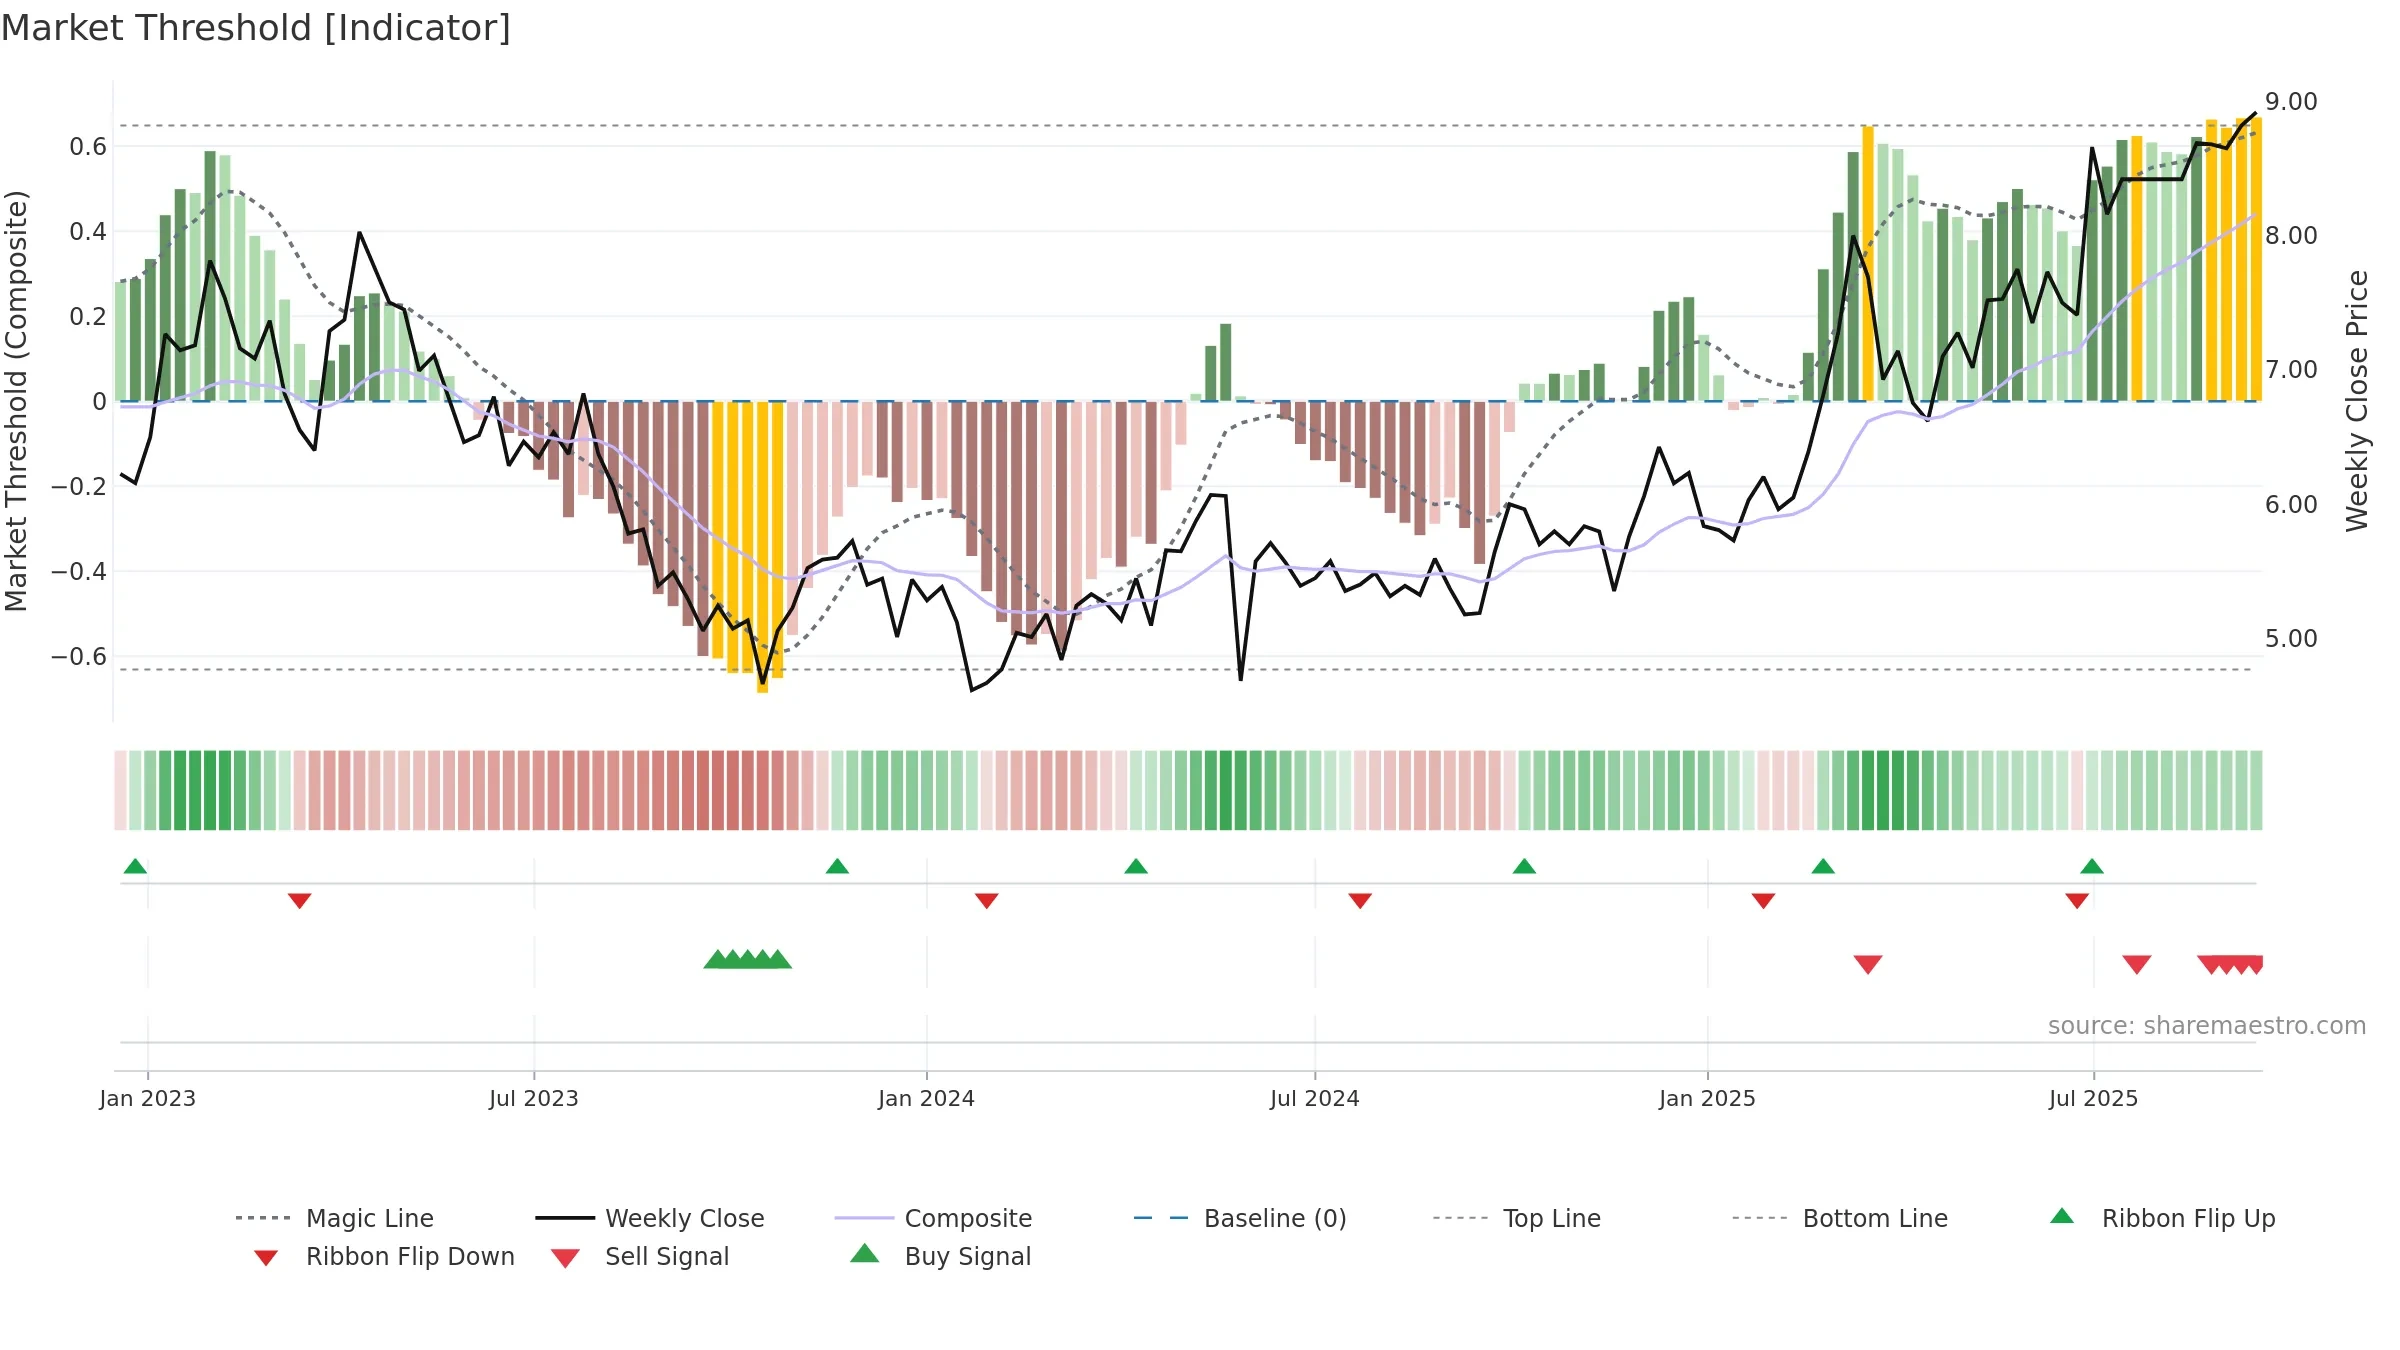This screenshot has width=2400, height=1350.
Task: Click the Jul 2023 x-axis label
Action: click(x=534, y=1098)
